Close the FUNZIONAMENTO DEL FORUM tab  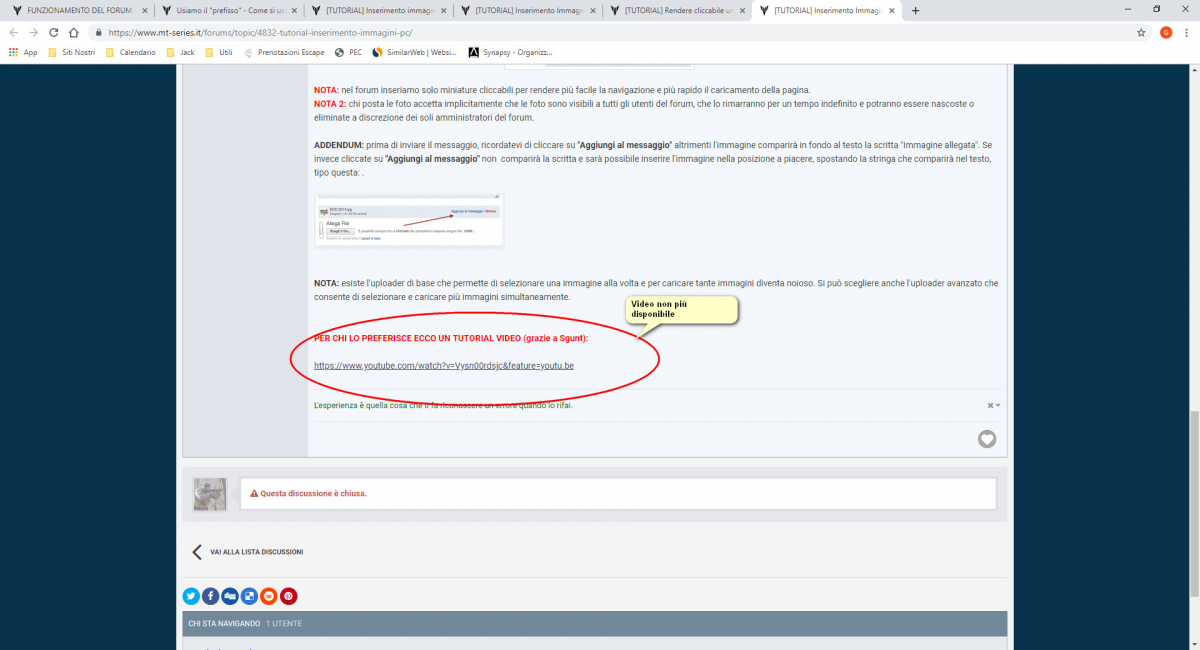point(145,11)
